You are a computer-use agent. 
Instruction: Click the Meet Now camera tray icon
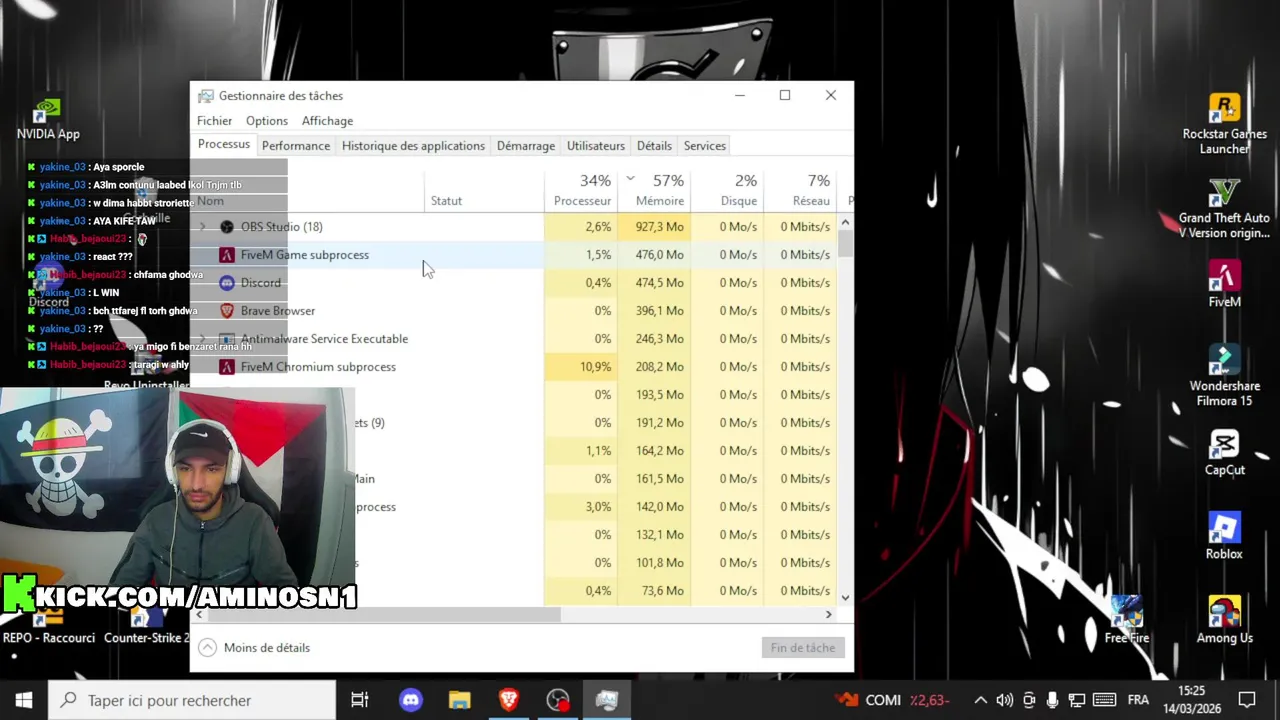point(1029,700)
